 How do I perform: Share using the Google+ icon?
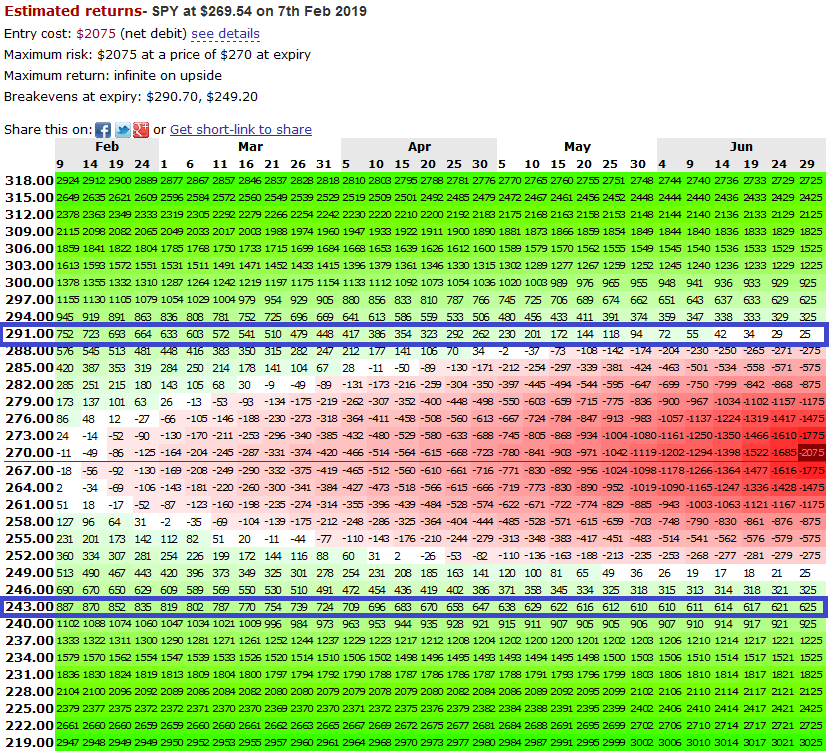click(141, 130)
